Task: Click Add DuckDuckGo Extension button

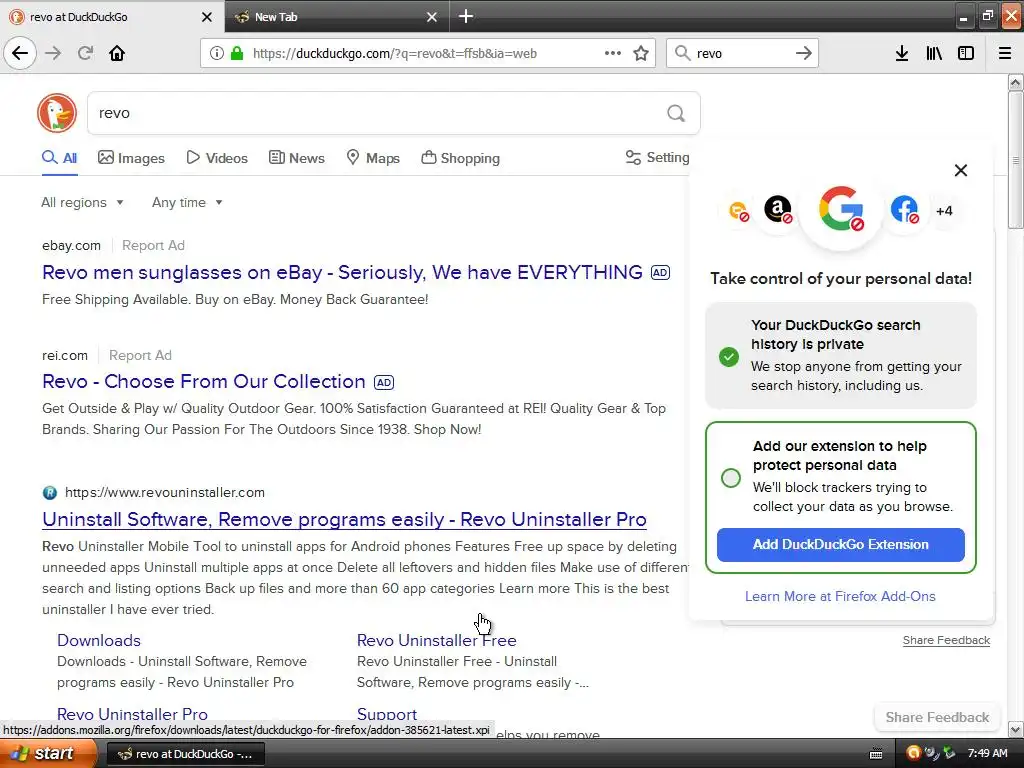Action: click(x=840, y=545)
